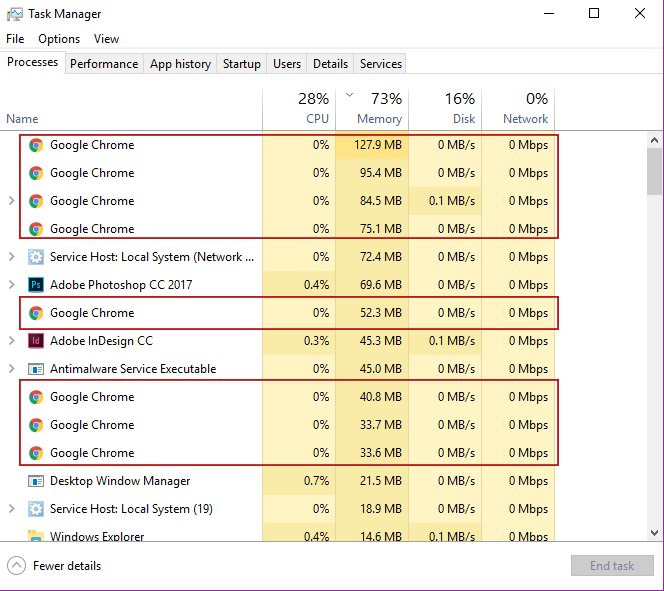Sort processes by the Name column header
664x591 pixels.
pyautogui.click(x=131, y=109)
